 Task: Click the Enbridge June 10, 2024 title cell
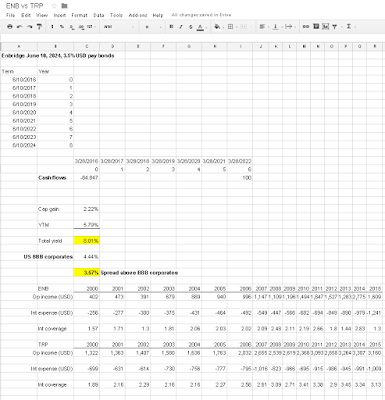(x=58, y=56)
